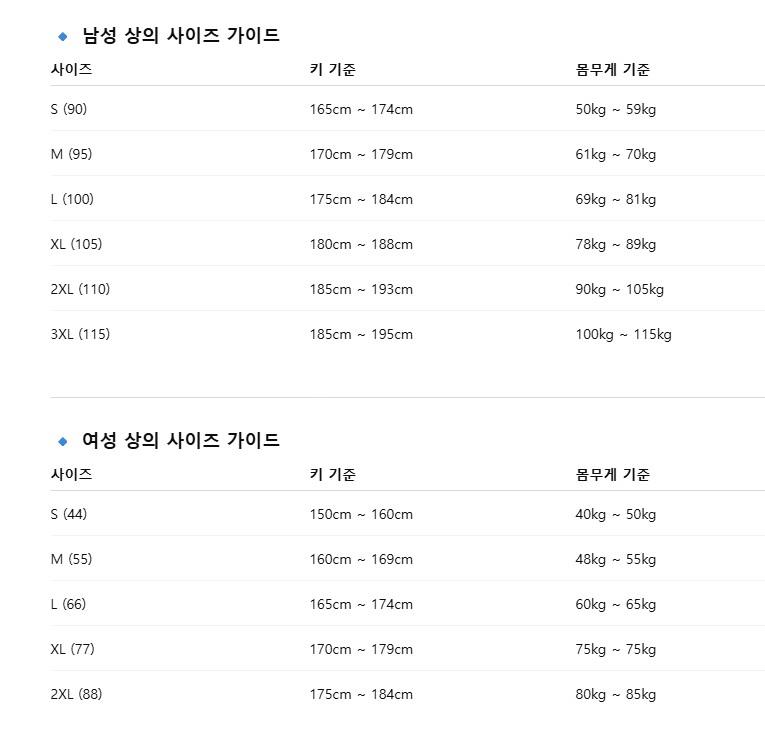Select the 여성 상의 사이즈 가이드 heading
Screen dimensions: 765x747
(180, 441)
